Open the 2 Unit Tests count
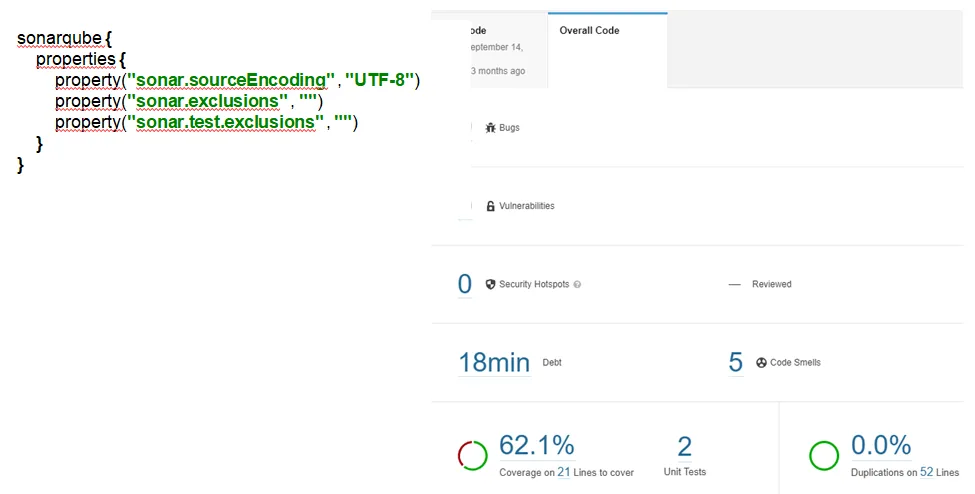975x494 pixels. [685, 447]
